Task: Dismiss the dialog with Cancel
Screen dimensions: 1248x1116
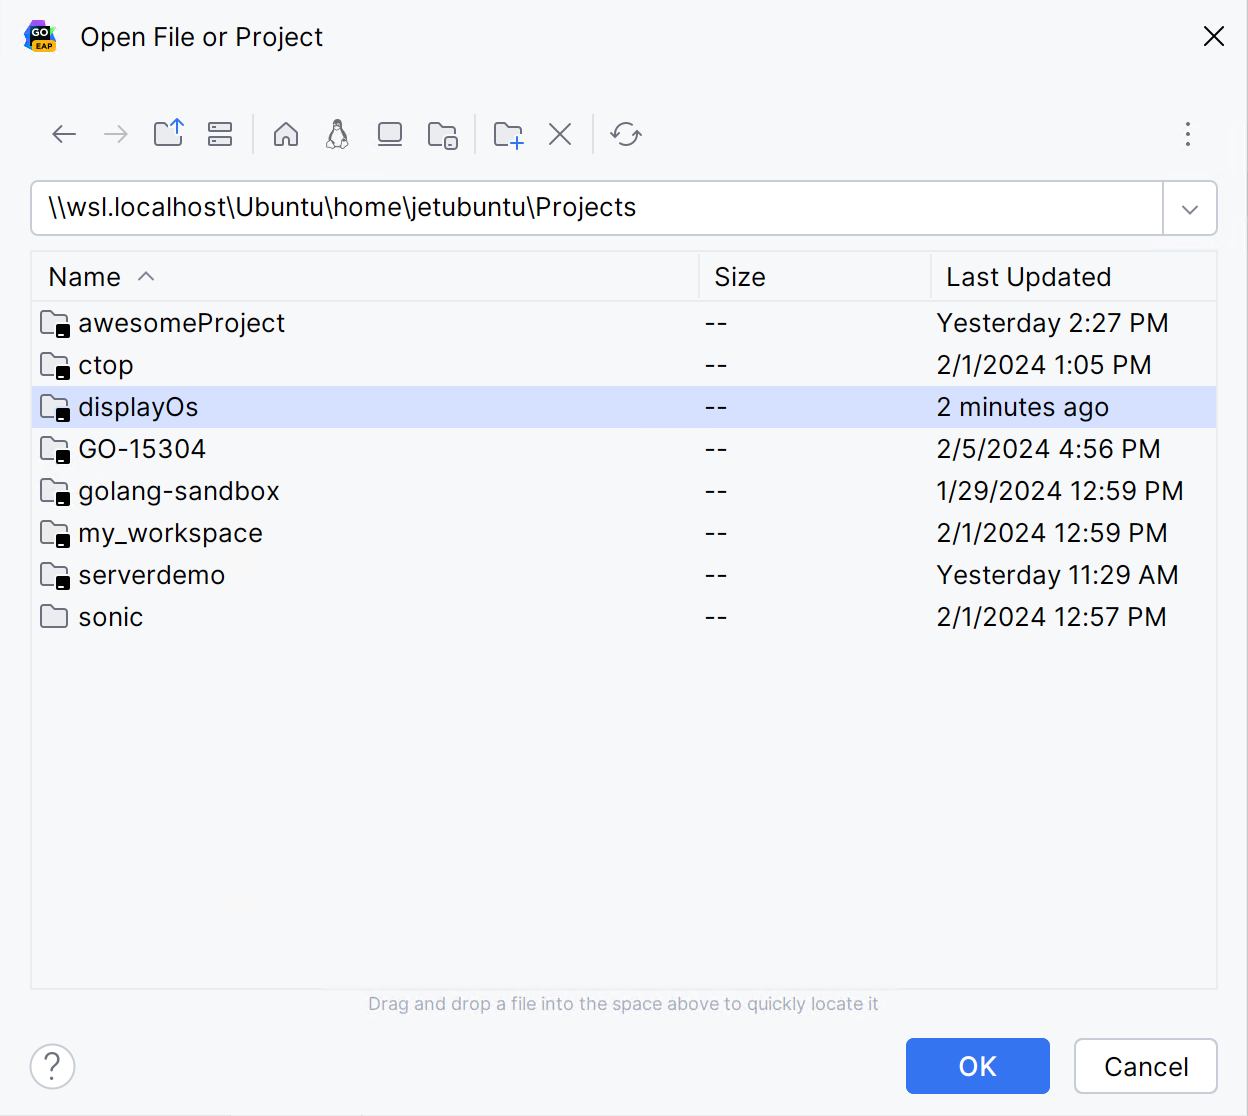Action: click(1145, 1066)
